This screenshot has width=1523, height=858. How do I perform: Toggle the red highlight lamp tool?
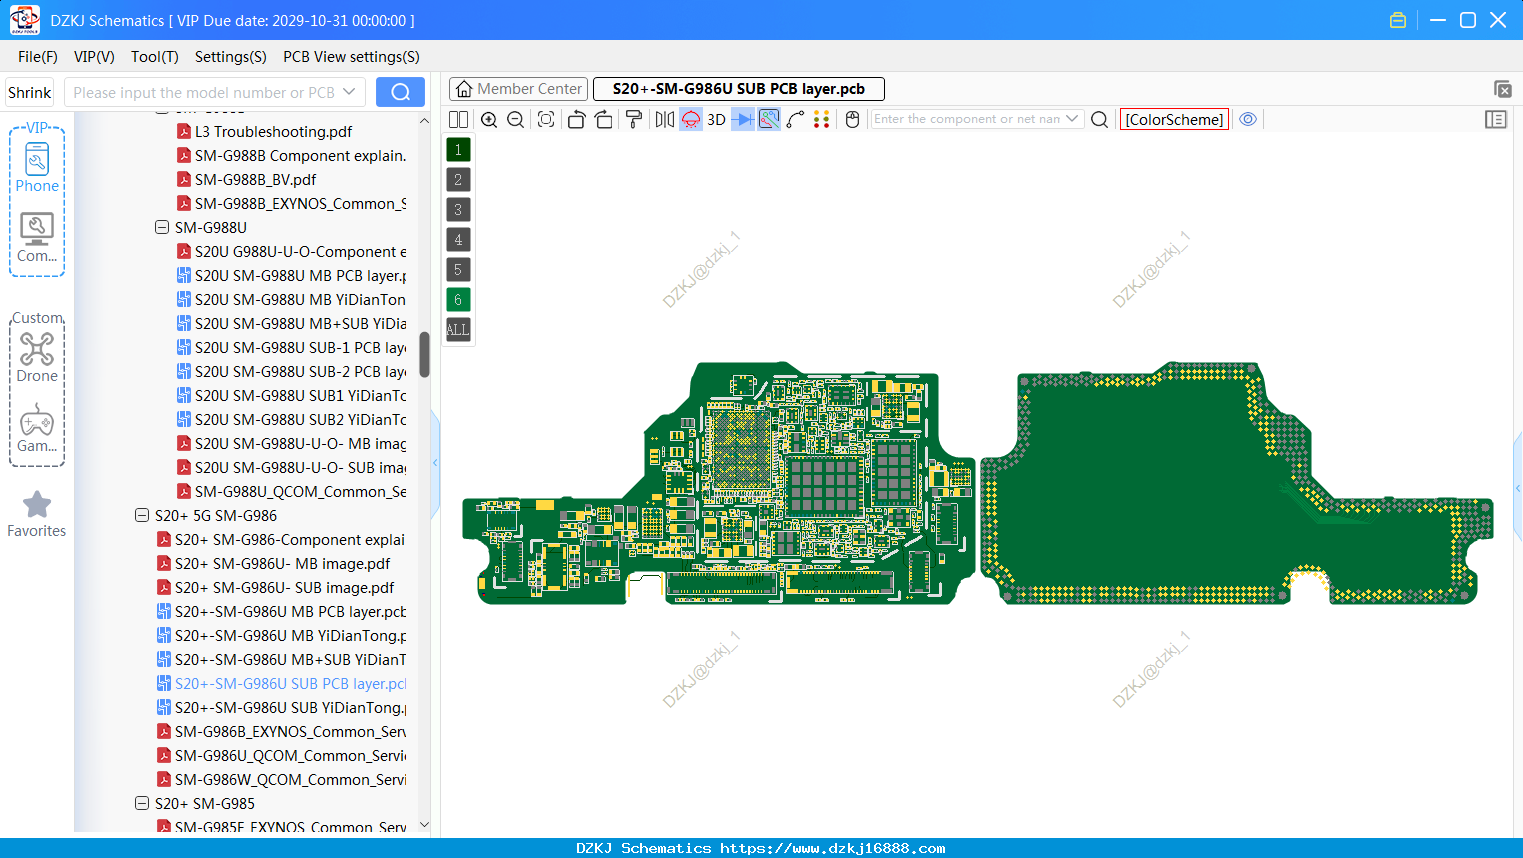point(691,119)
